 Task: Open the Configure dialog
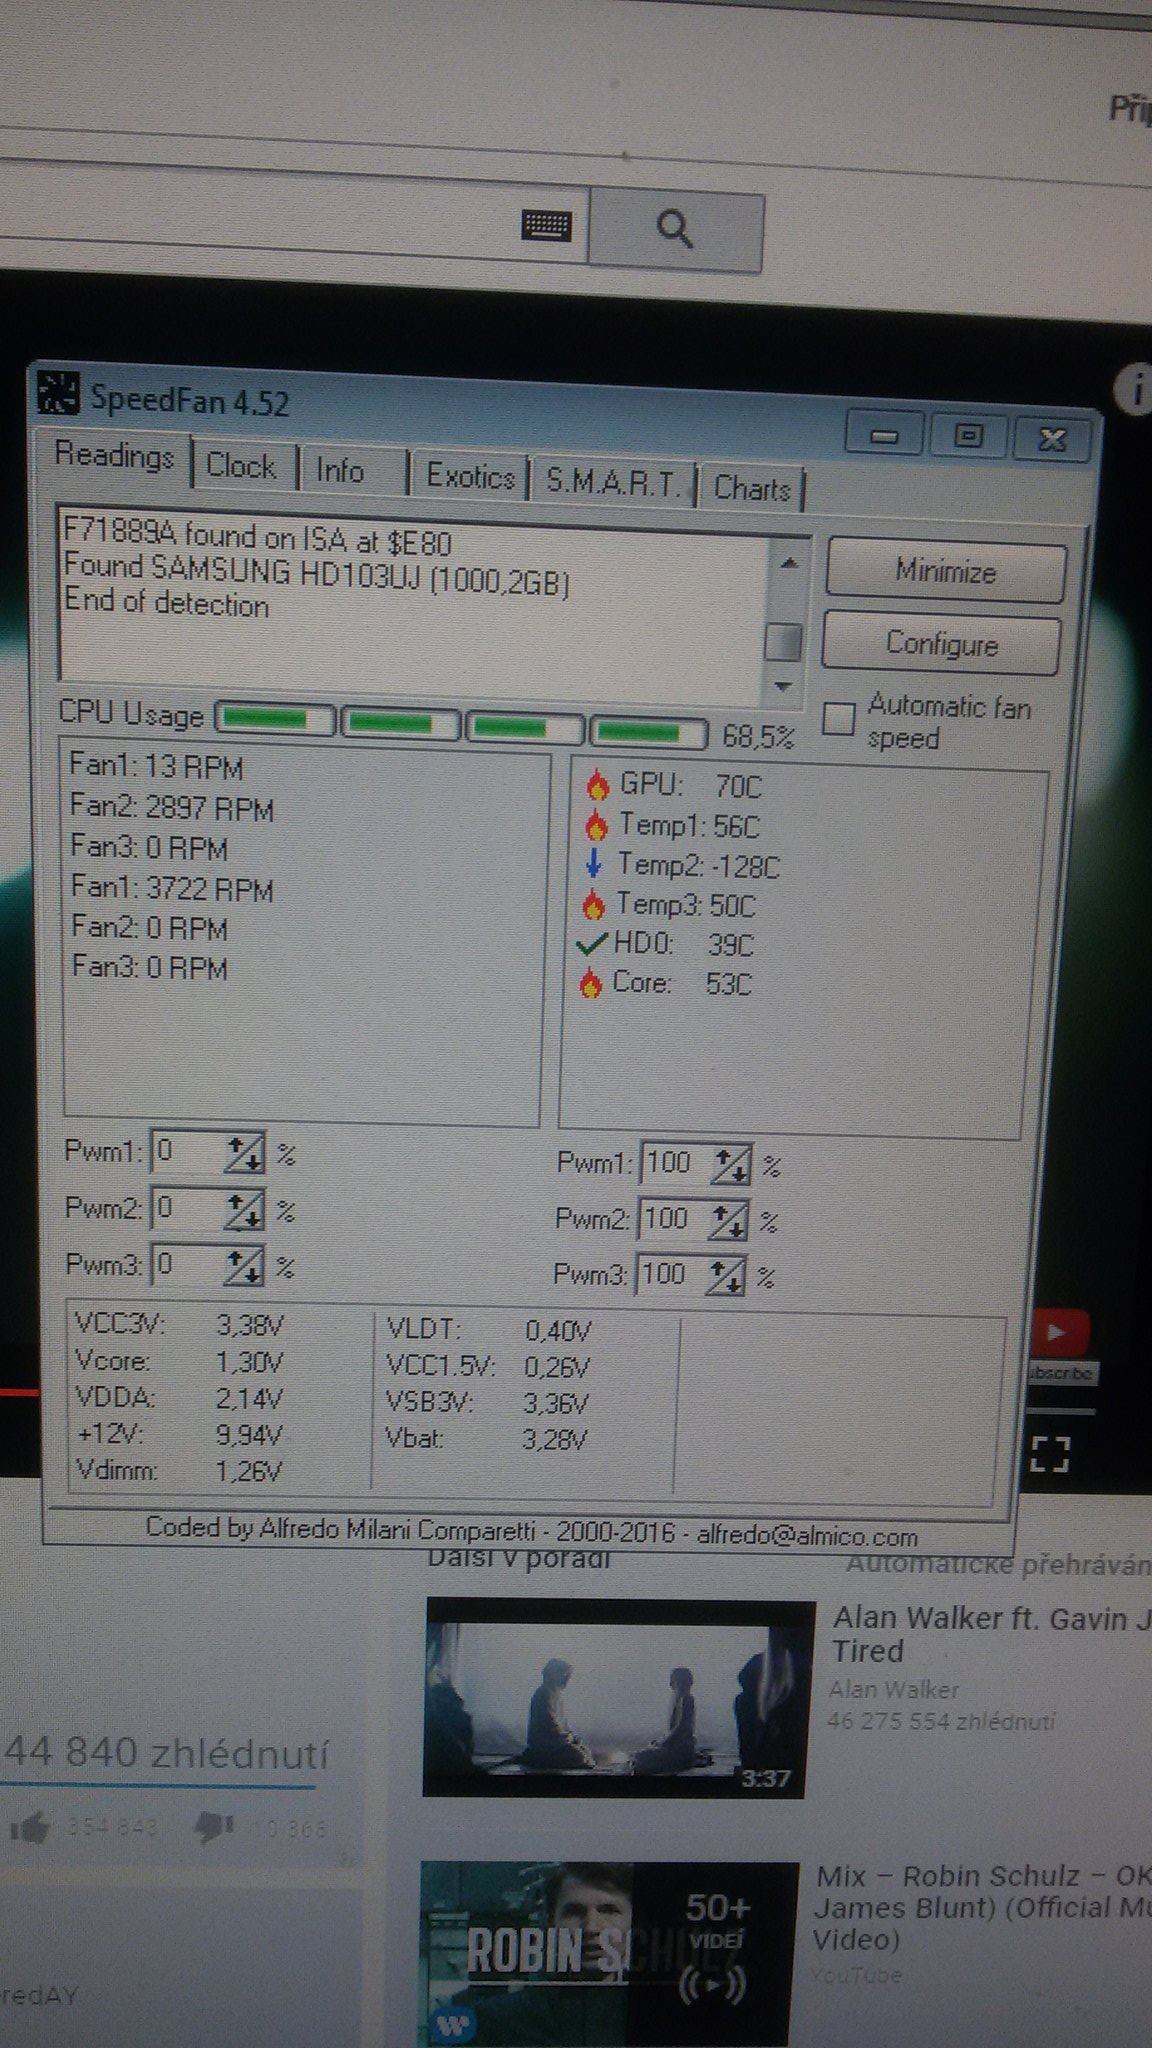click(942, 644)
